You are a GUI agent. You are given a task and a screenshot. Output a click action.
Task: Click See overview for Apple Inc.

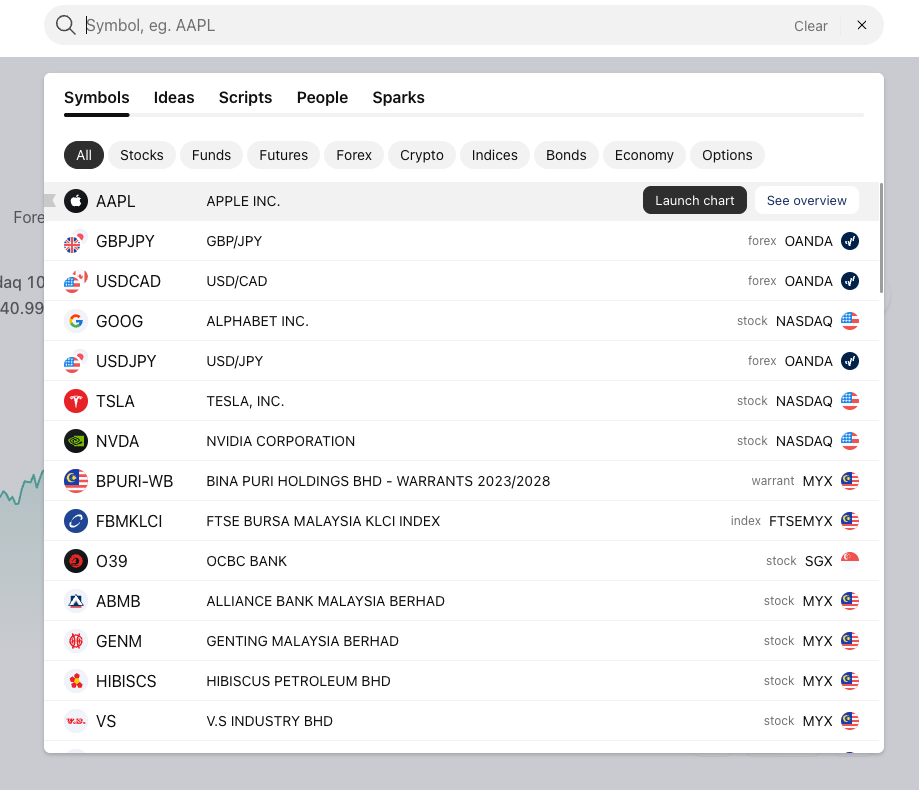[806, 200]
